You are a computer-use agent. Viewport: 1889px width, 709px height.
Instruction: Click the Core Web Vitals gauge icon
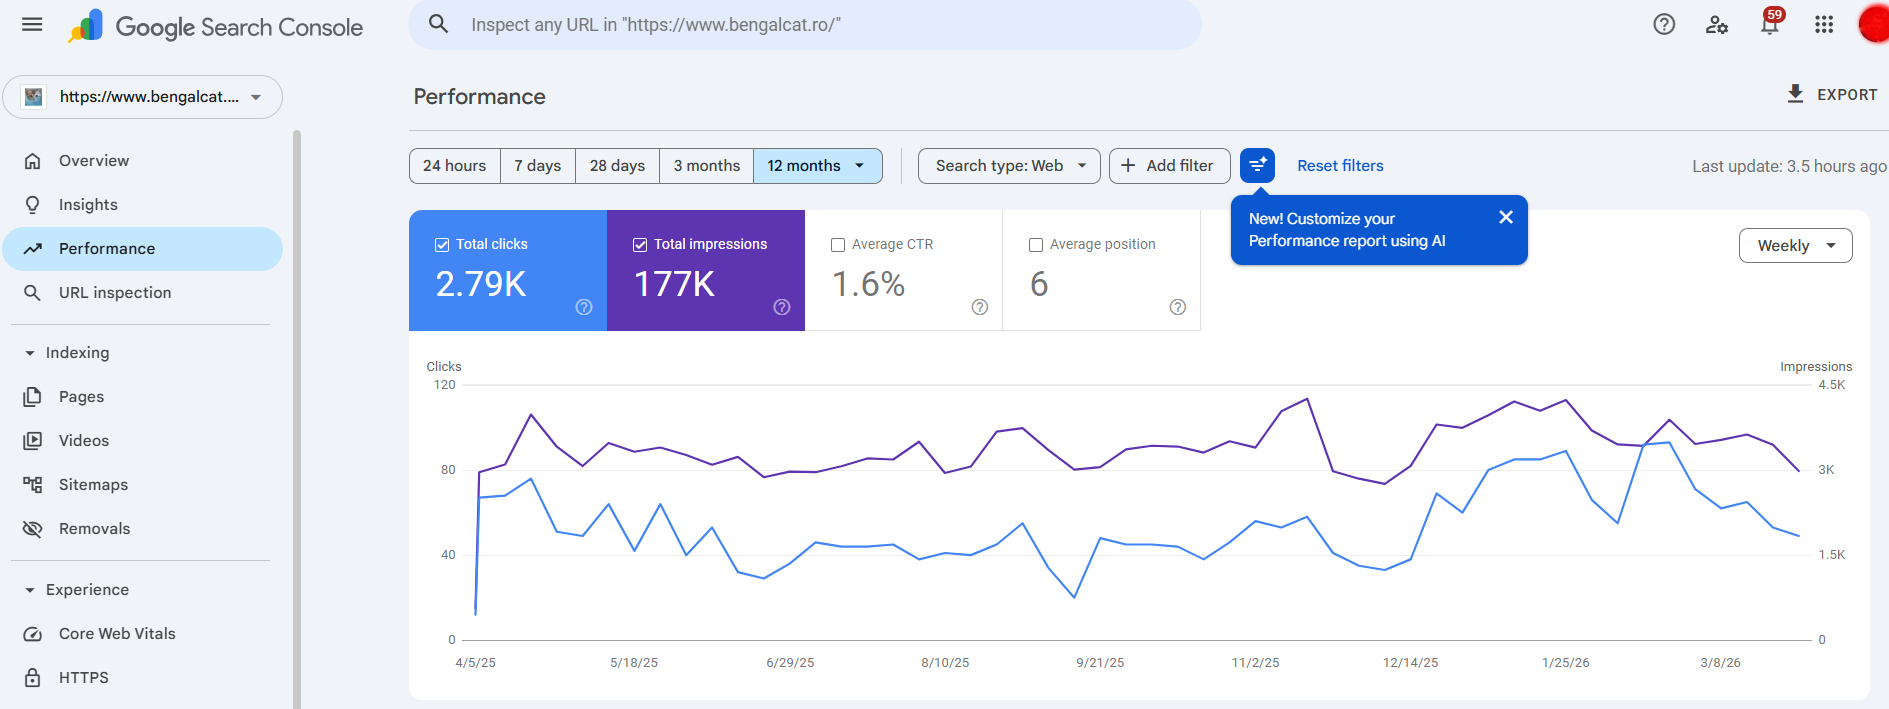pyautogui.click(x=33, y=634)
